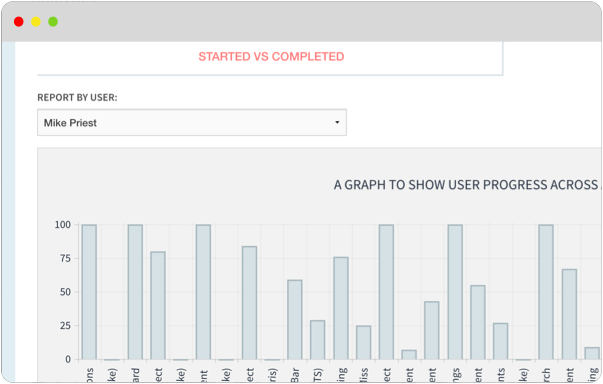Click the tall 'ing' bar near 75
Image resolution: width=603 pixels, height=384 pixels.
click(x=341, y=308)
